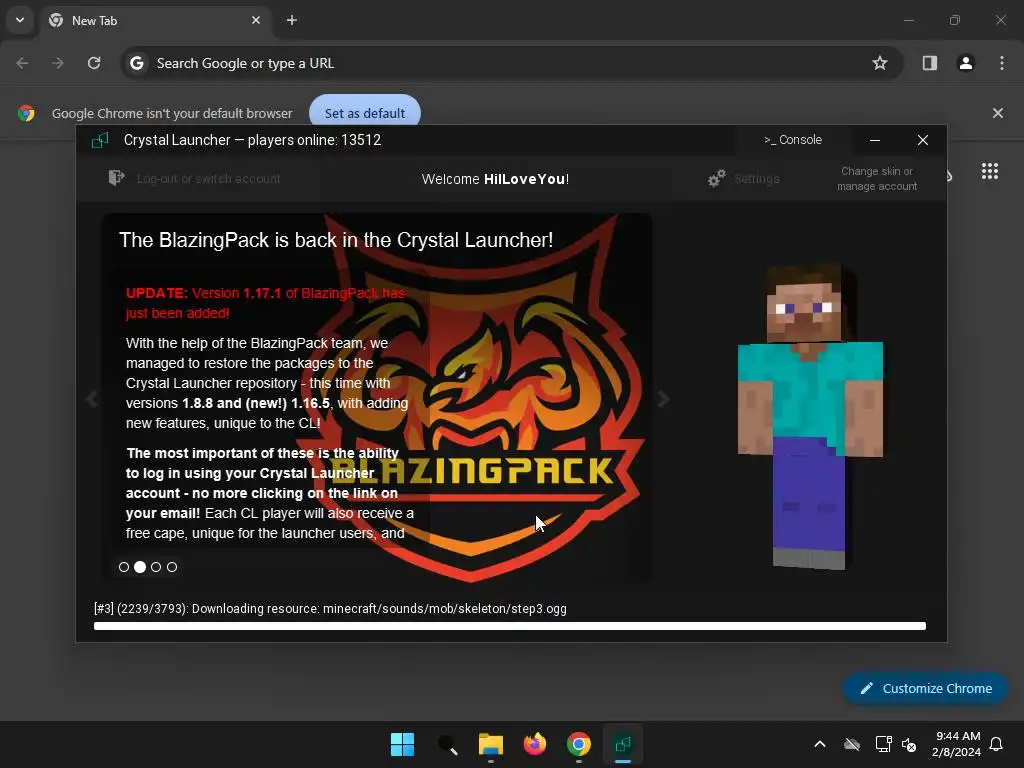Click the Google G icon in address bar
1024x768 pixels.
(136, 63)
